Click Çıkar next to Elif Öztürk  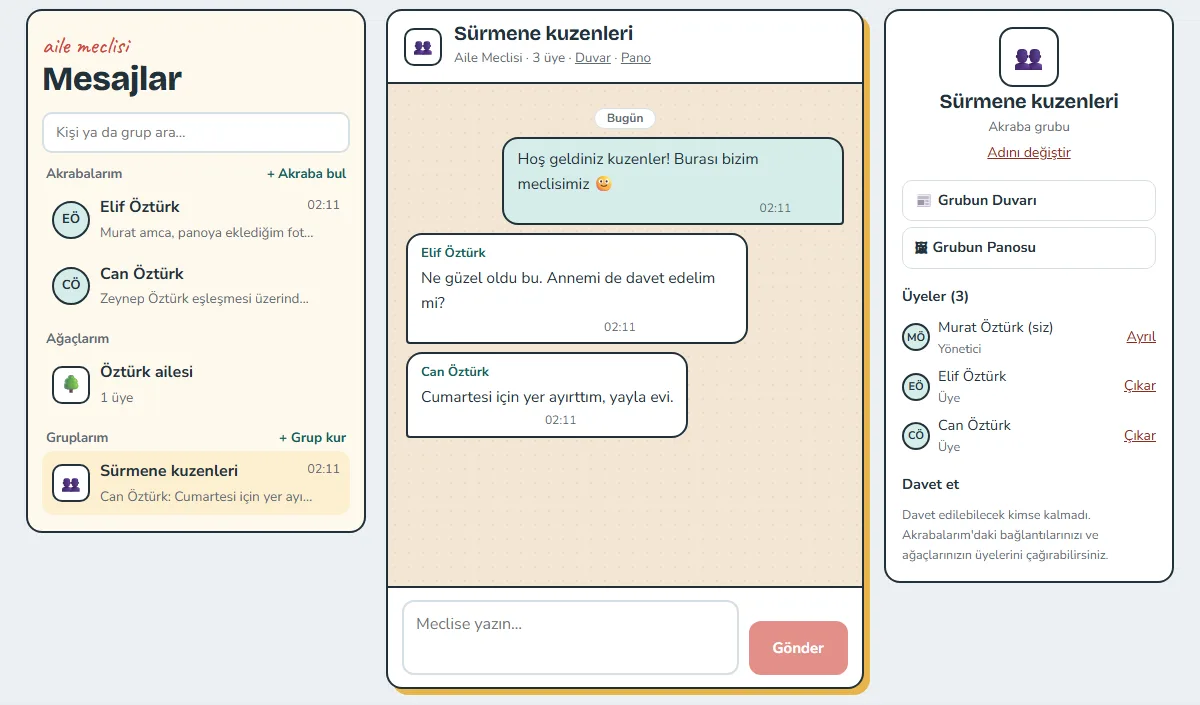[x=1140, y=386]
